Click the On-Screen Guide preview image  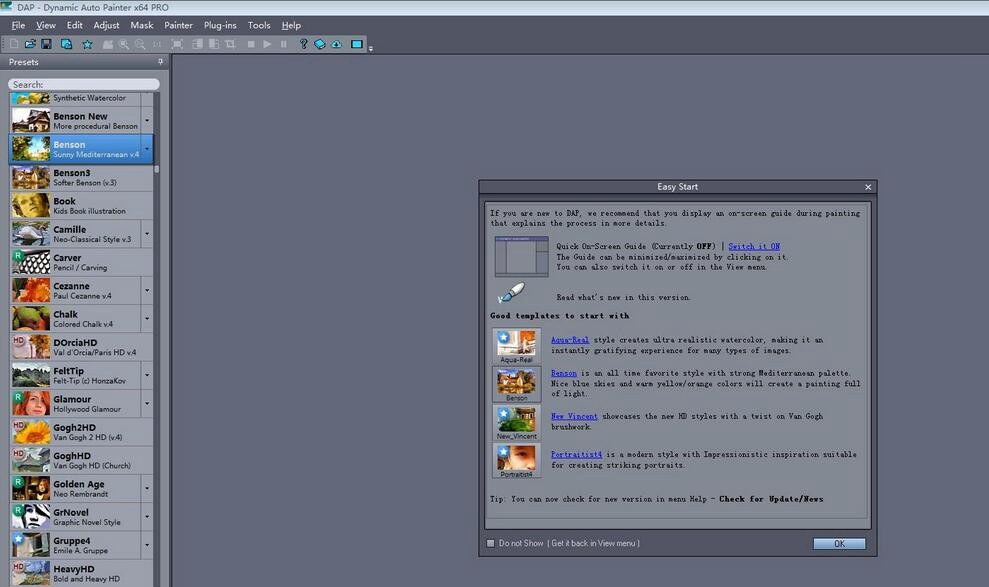pos(521,256)
